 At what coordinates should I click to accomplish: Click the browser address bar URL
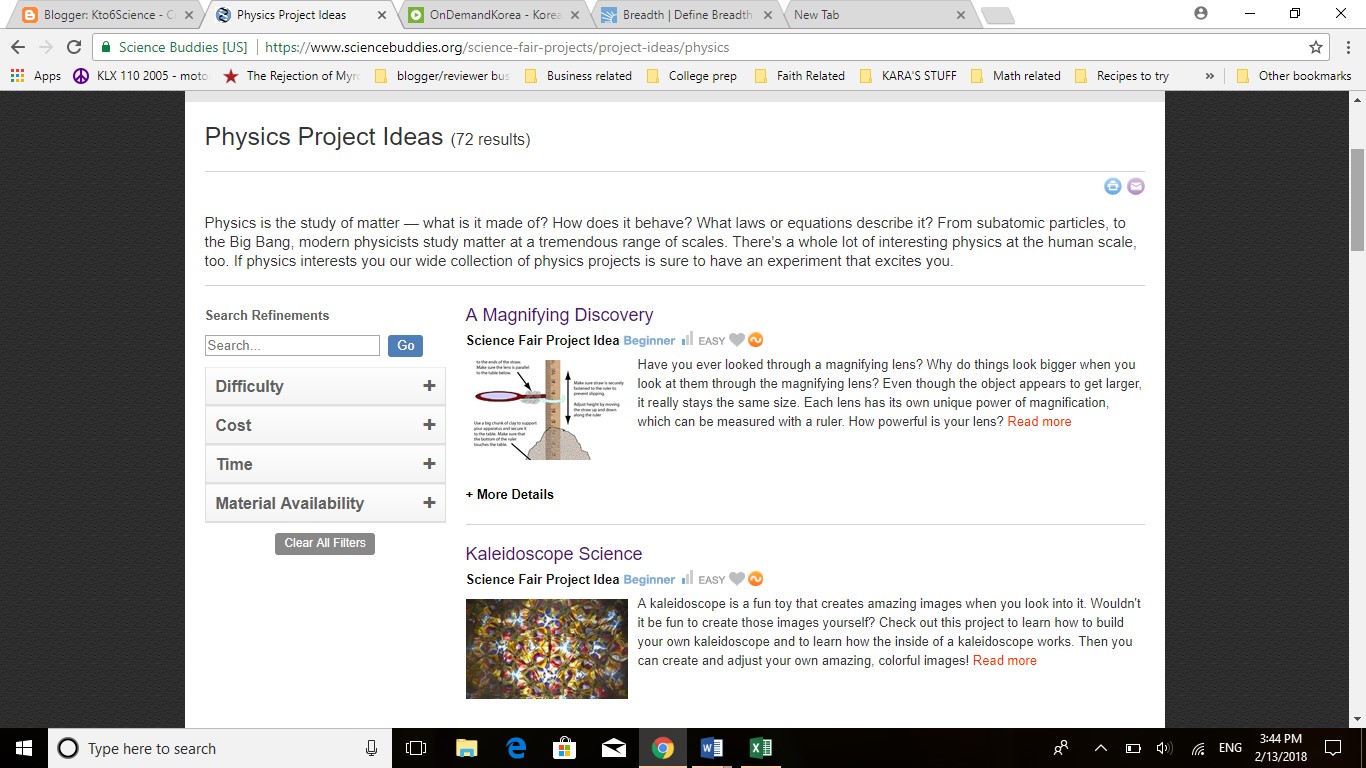(x=497, y=47)
